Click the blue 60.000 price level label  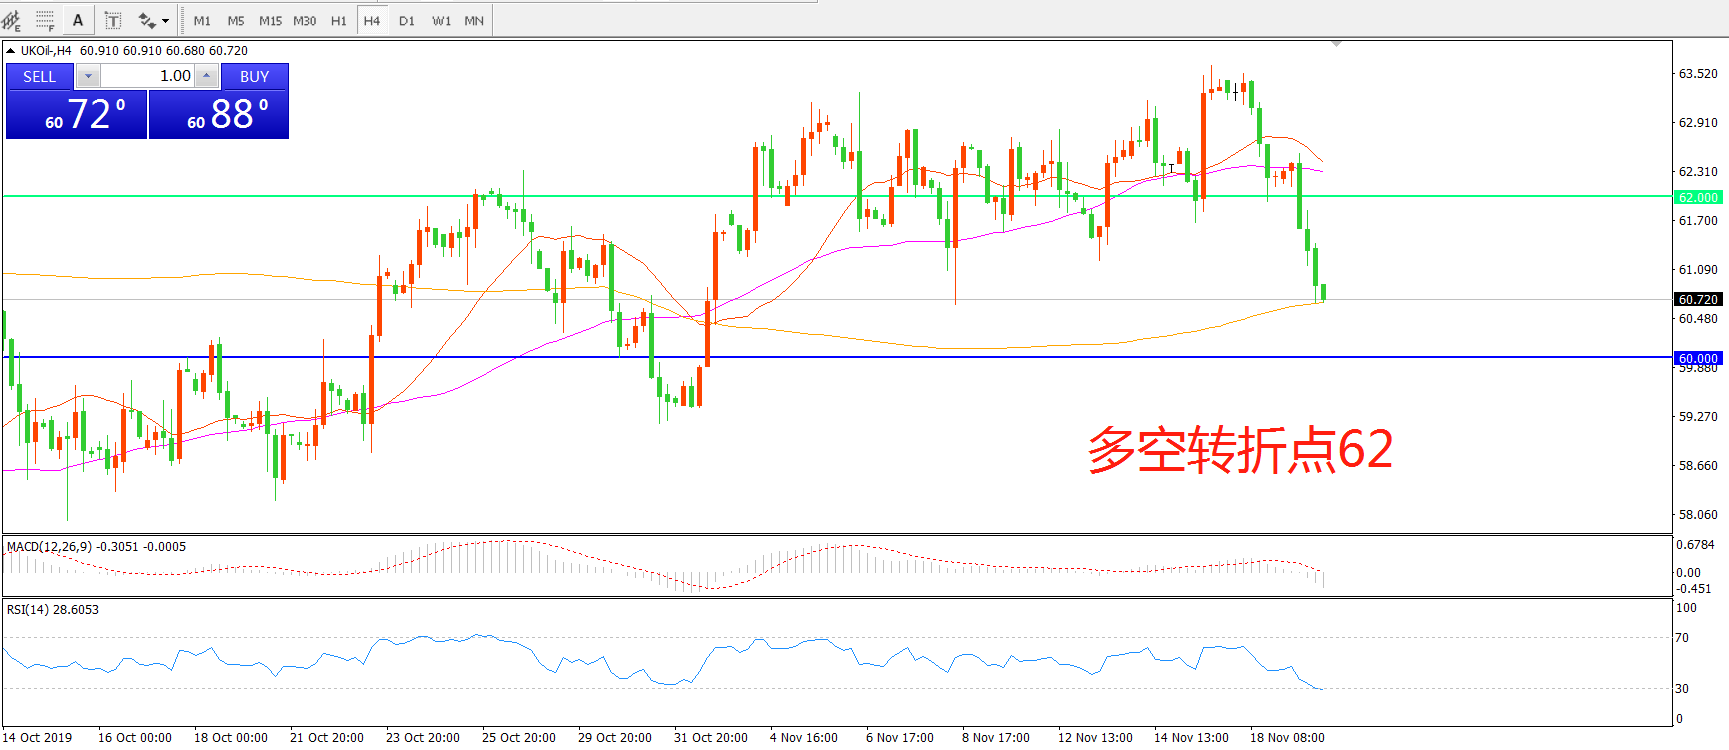point(1698,358)
